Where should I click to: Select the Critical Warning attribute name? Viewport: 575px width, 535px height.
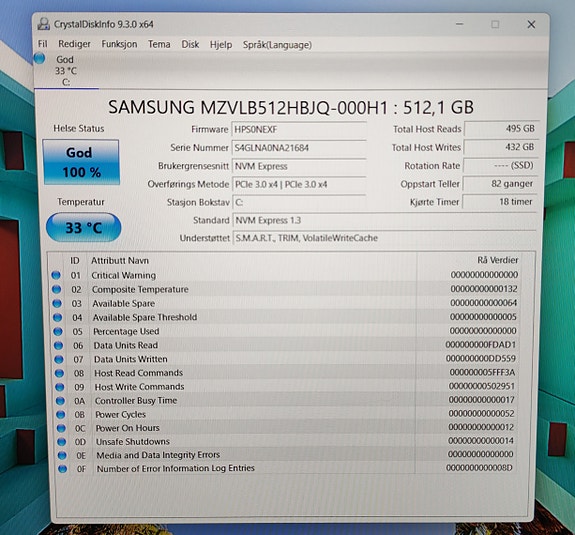point(124,275)
